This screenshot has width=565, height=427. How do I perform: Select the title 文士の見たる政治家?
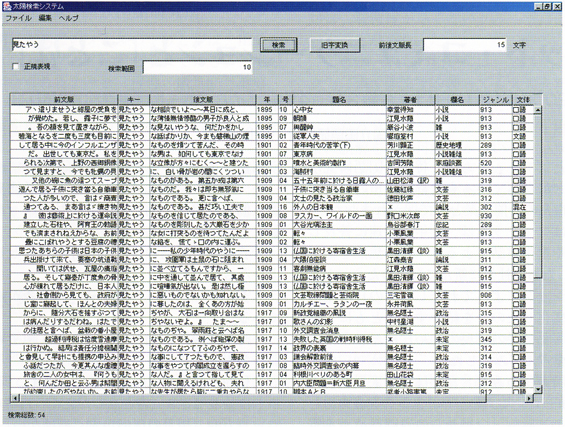[339, 198]
